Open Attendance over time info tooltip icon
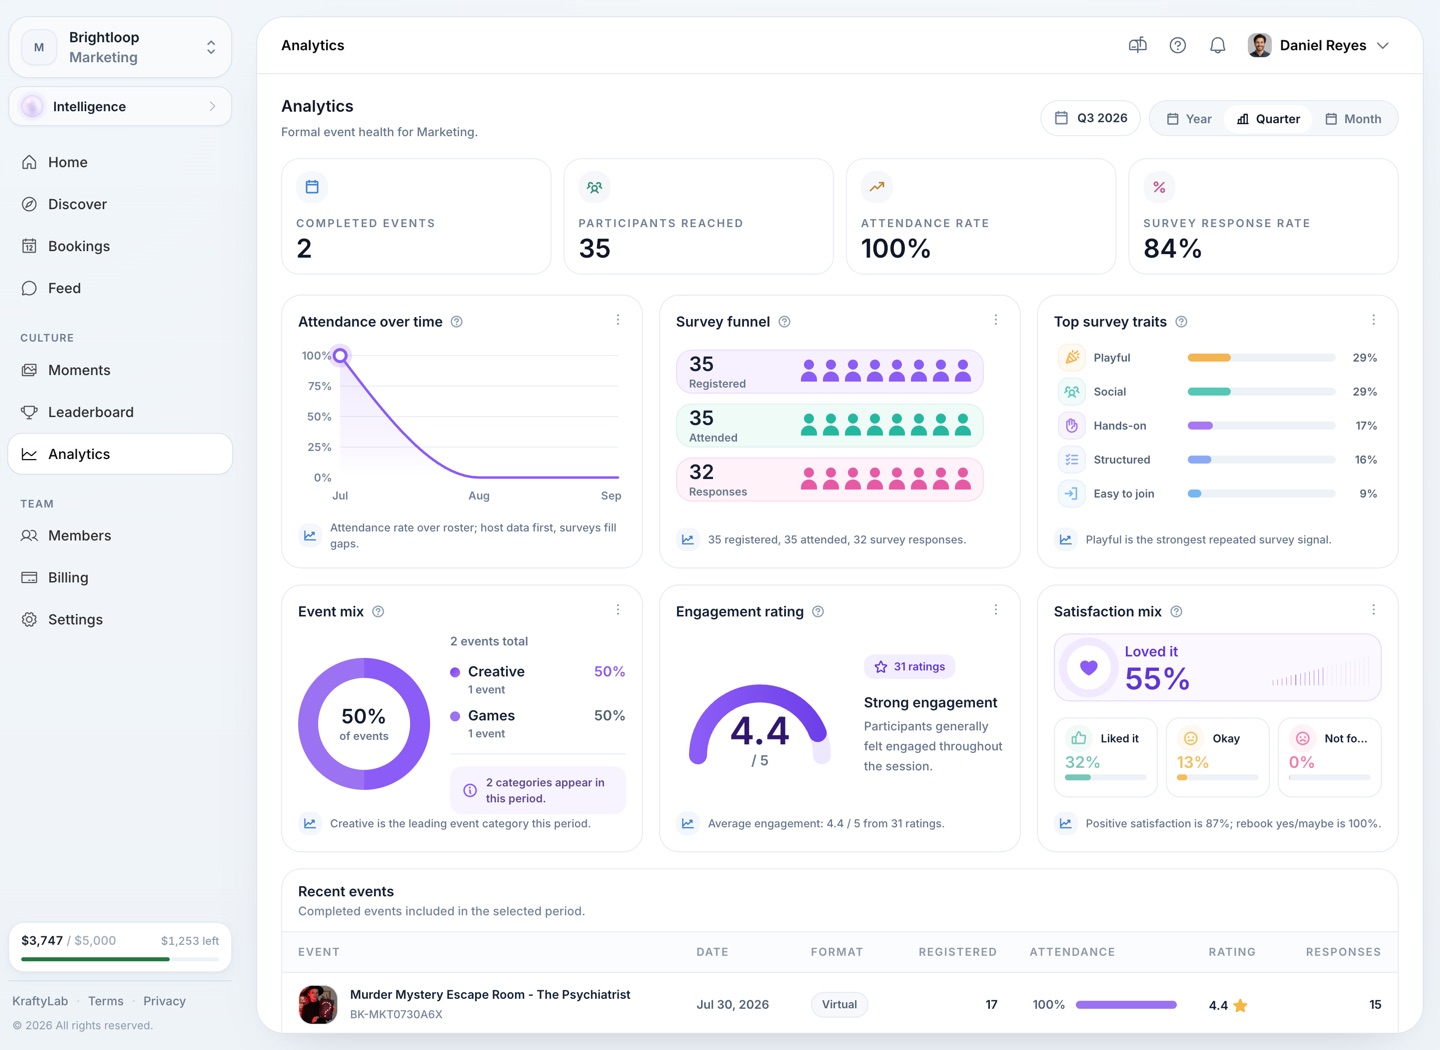 coord(457,322)
